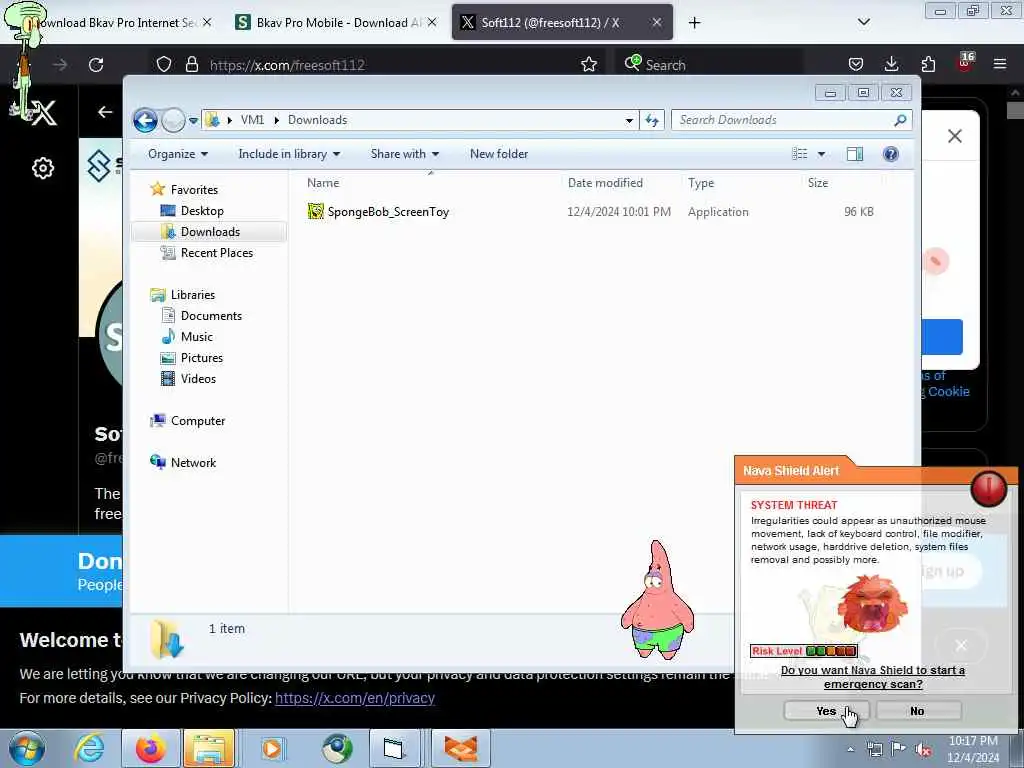
Task: Open the Include in library menu
Action: (x=289, y=154)
